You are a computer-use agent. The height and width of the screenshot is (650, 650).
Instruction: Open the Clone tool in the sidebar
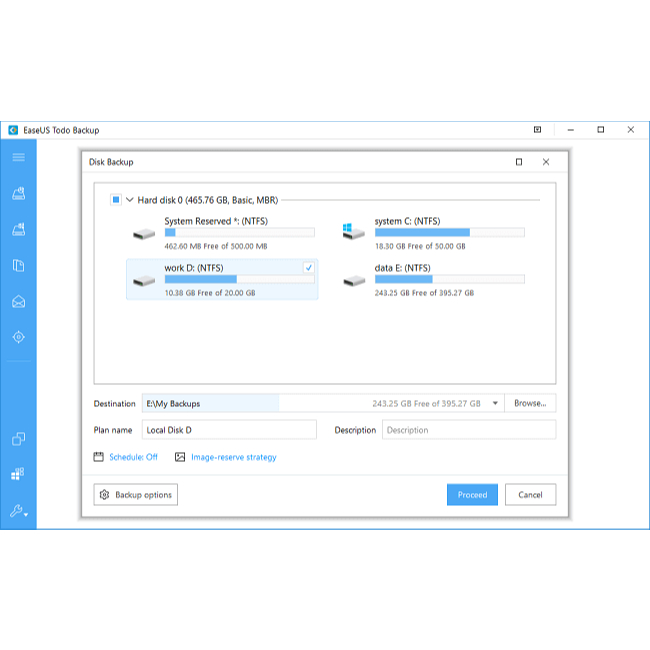point(18,439)
